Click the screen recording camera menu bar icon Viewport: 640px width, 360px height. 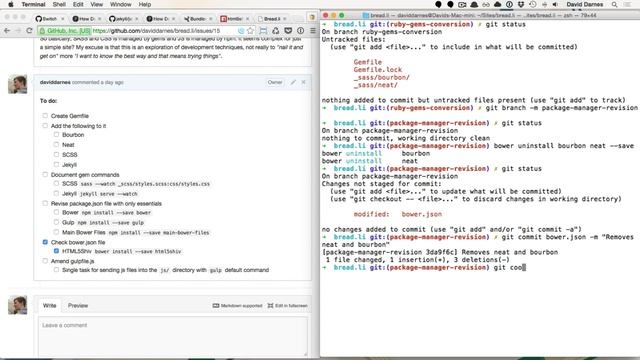462,4
